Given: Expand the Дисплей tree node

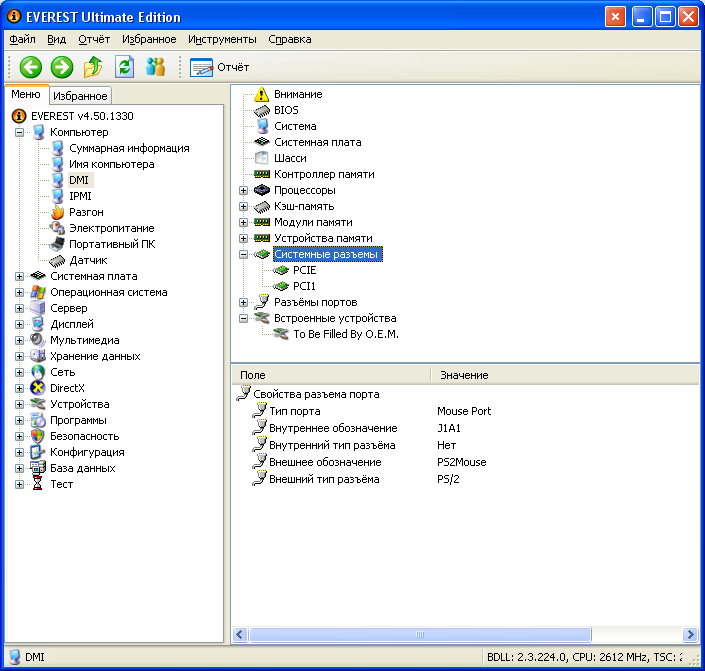Looking at the screenshot, I should pyautogui.click(x=19, y=324).
